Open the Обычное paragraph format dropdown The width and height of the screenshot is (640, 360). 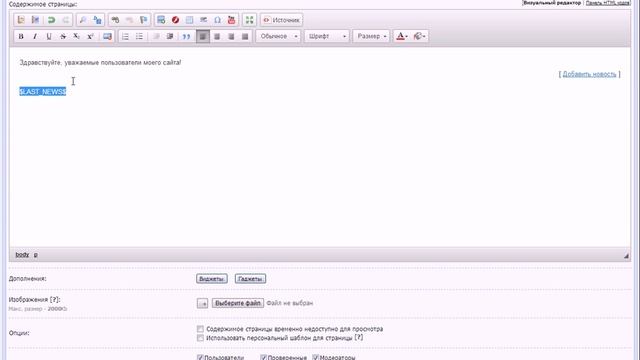(278, 36)
